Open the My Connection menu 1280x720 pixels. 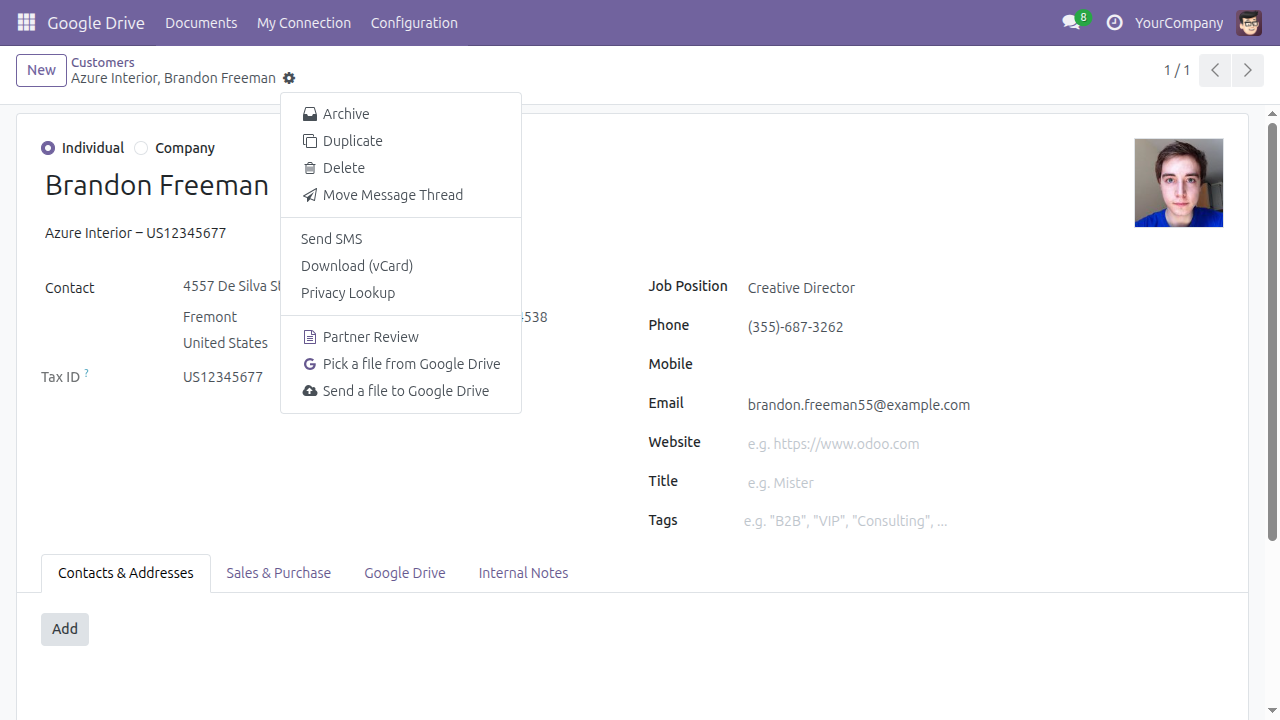304,22
